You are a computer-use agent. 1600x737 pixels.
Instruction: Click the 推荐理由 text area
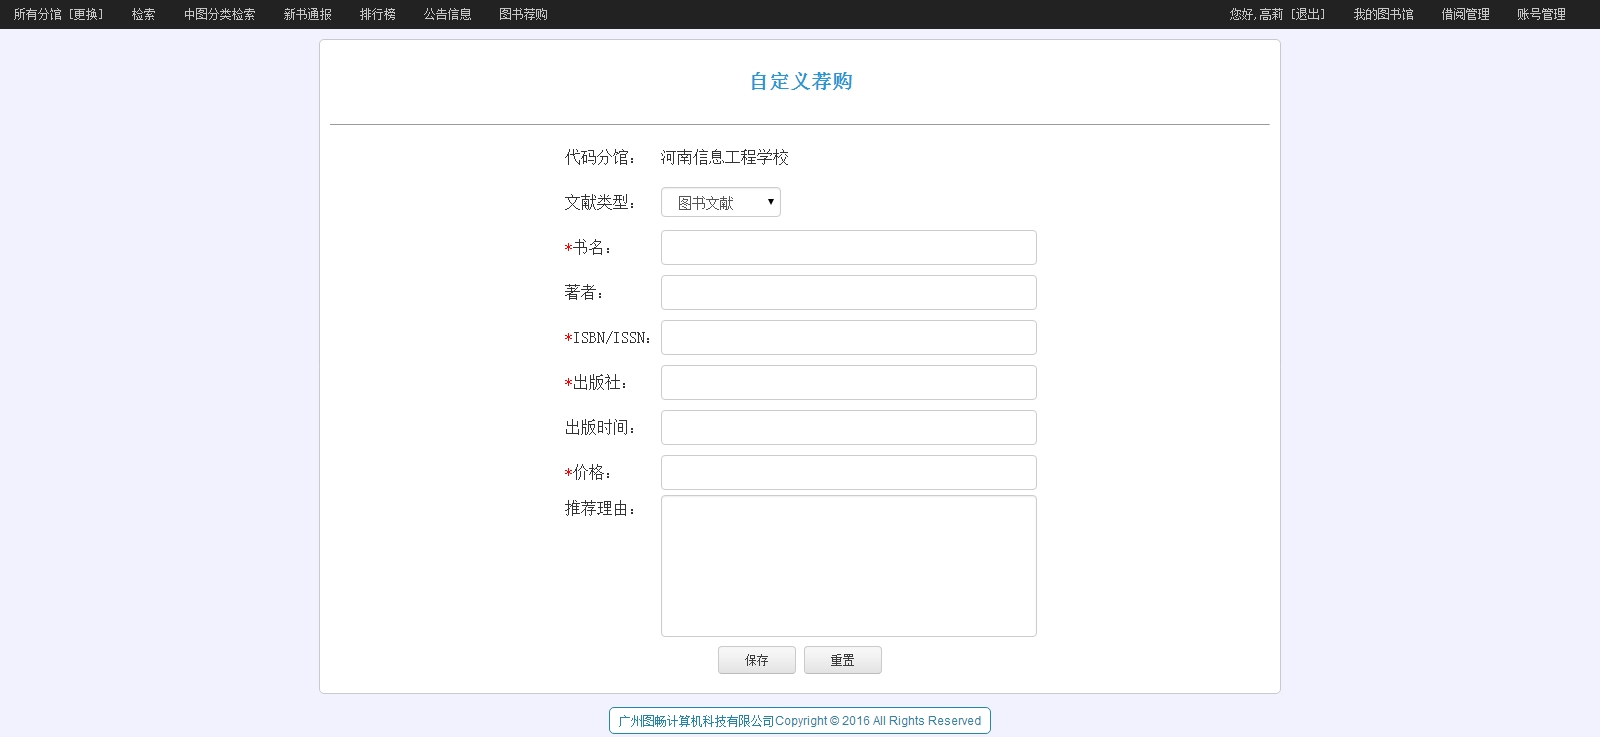[x=848, y=566]
